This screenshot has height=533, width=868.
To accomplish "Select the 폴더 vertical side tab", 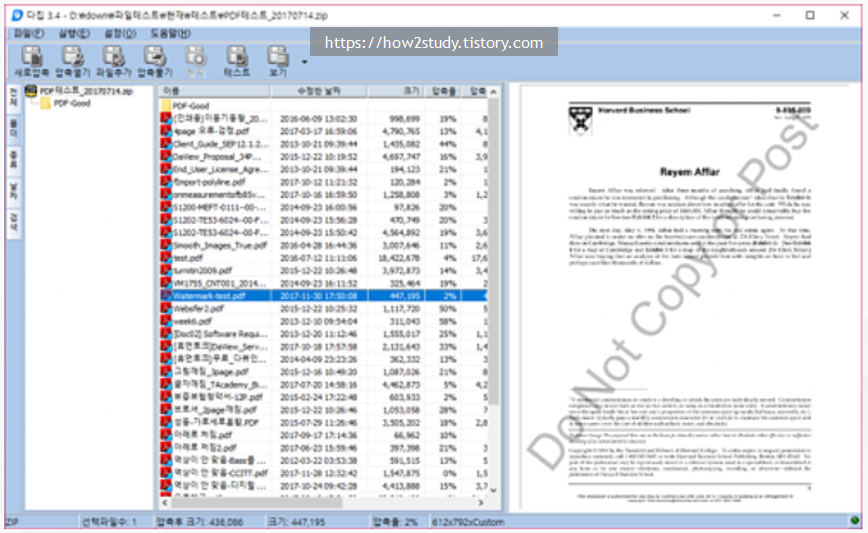I will [14, 129].
